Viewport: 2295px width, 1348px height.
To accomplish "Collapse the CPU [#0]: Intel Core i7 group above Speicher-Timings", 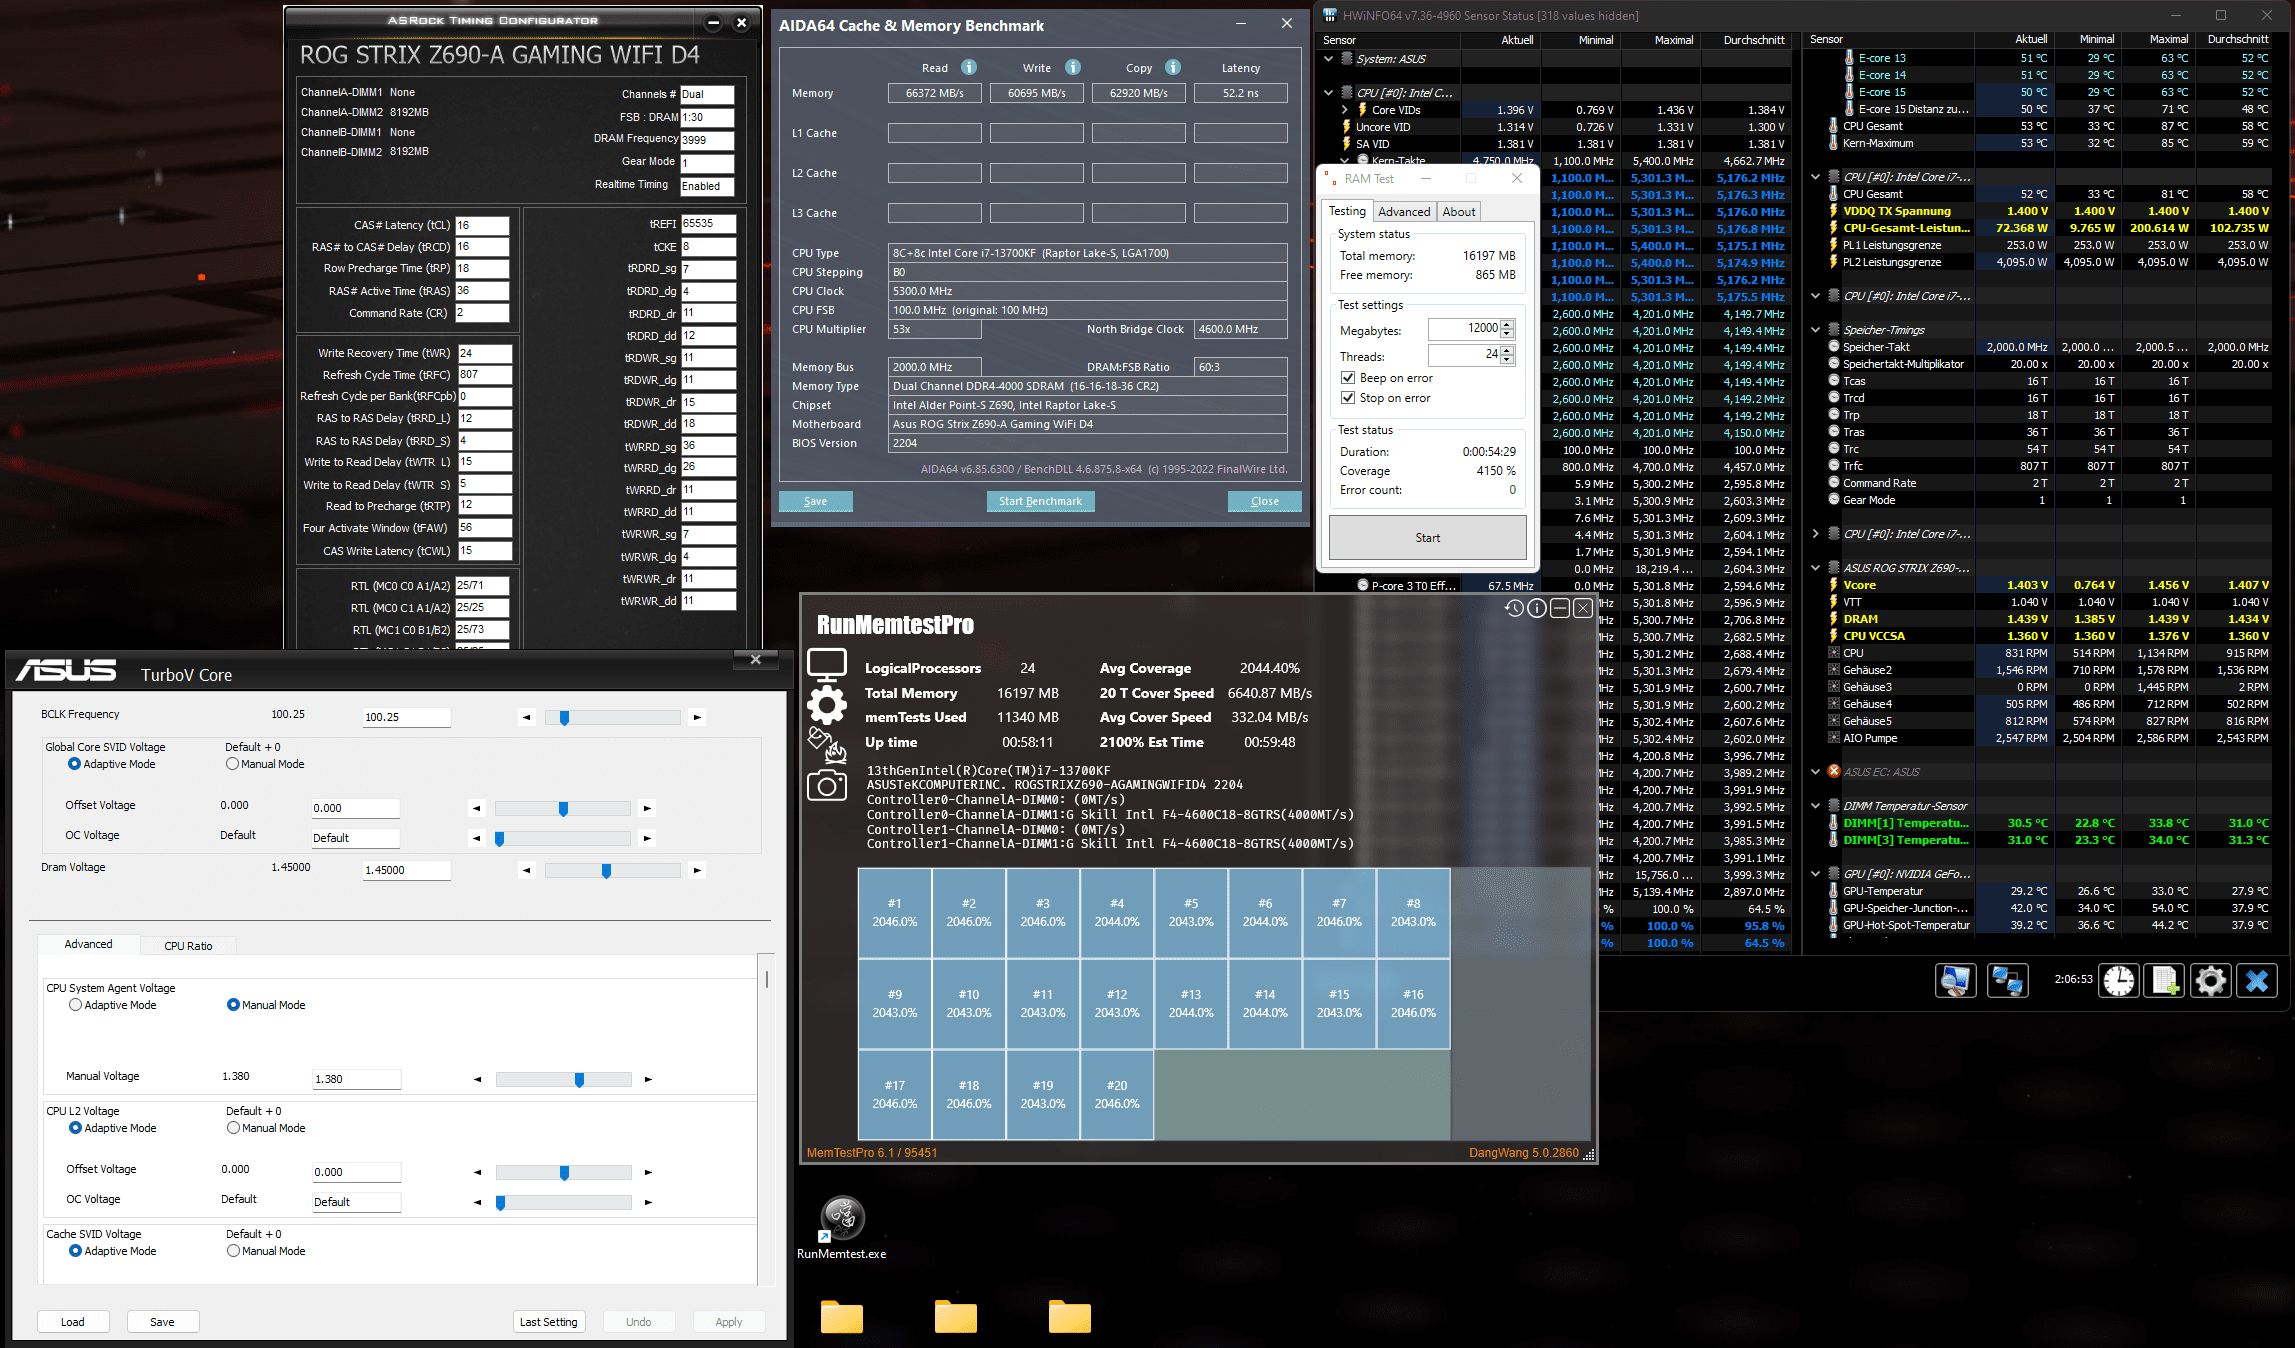I will (1816, 296).
